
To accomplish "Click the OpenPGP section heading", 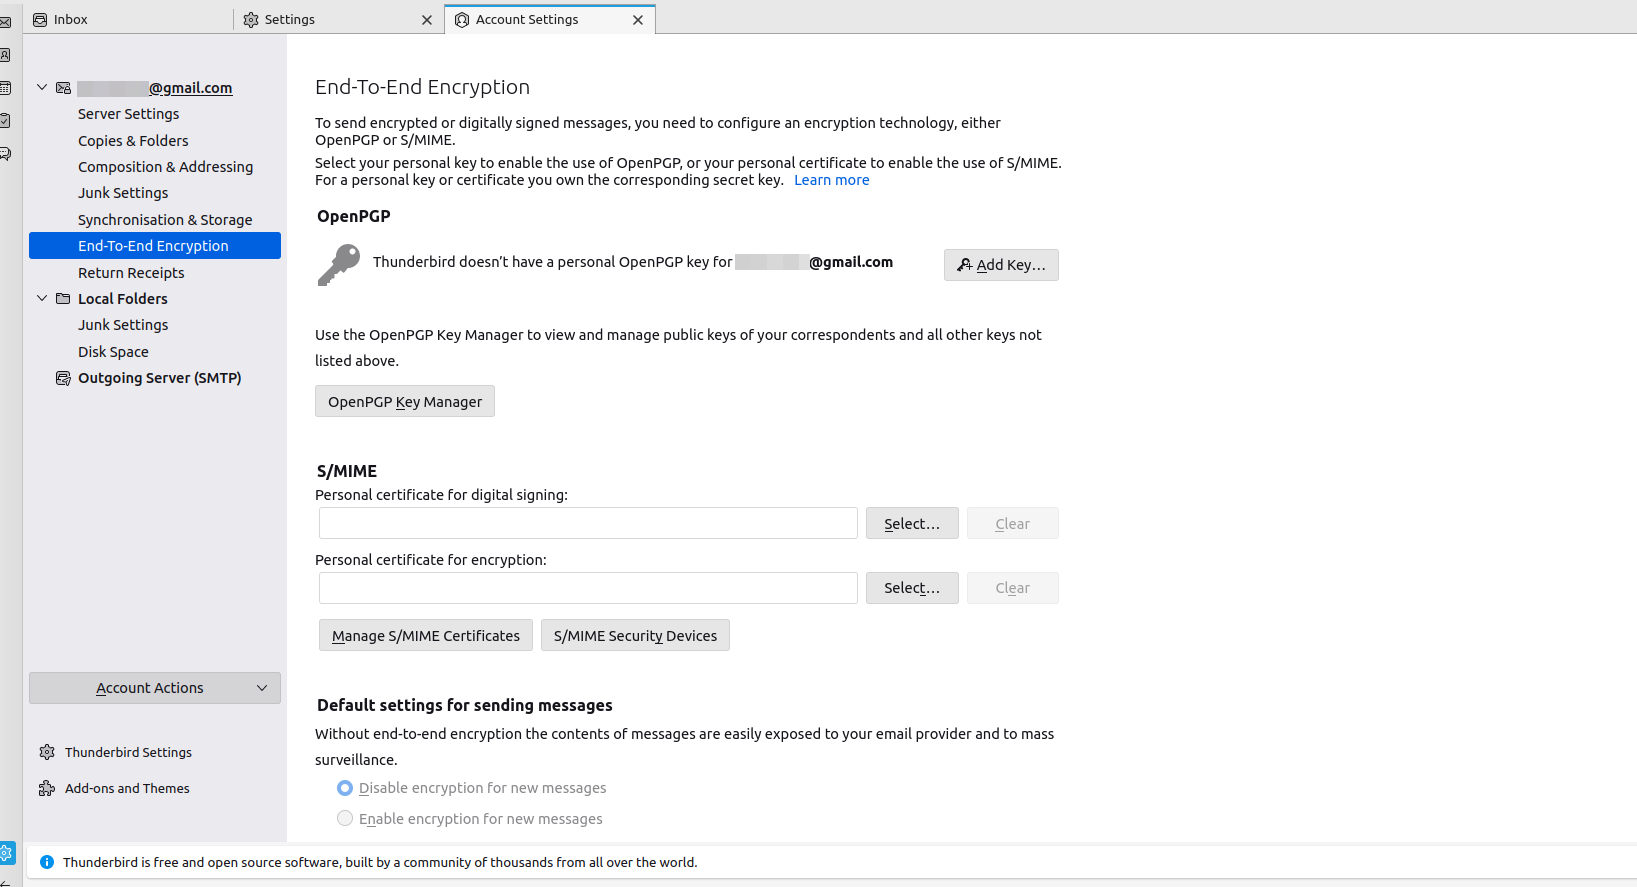I will (x=354, y=216).
